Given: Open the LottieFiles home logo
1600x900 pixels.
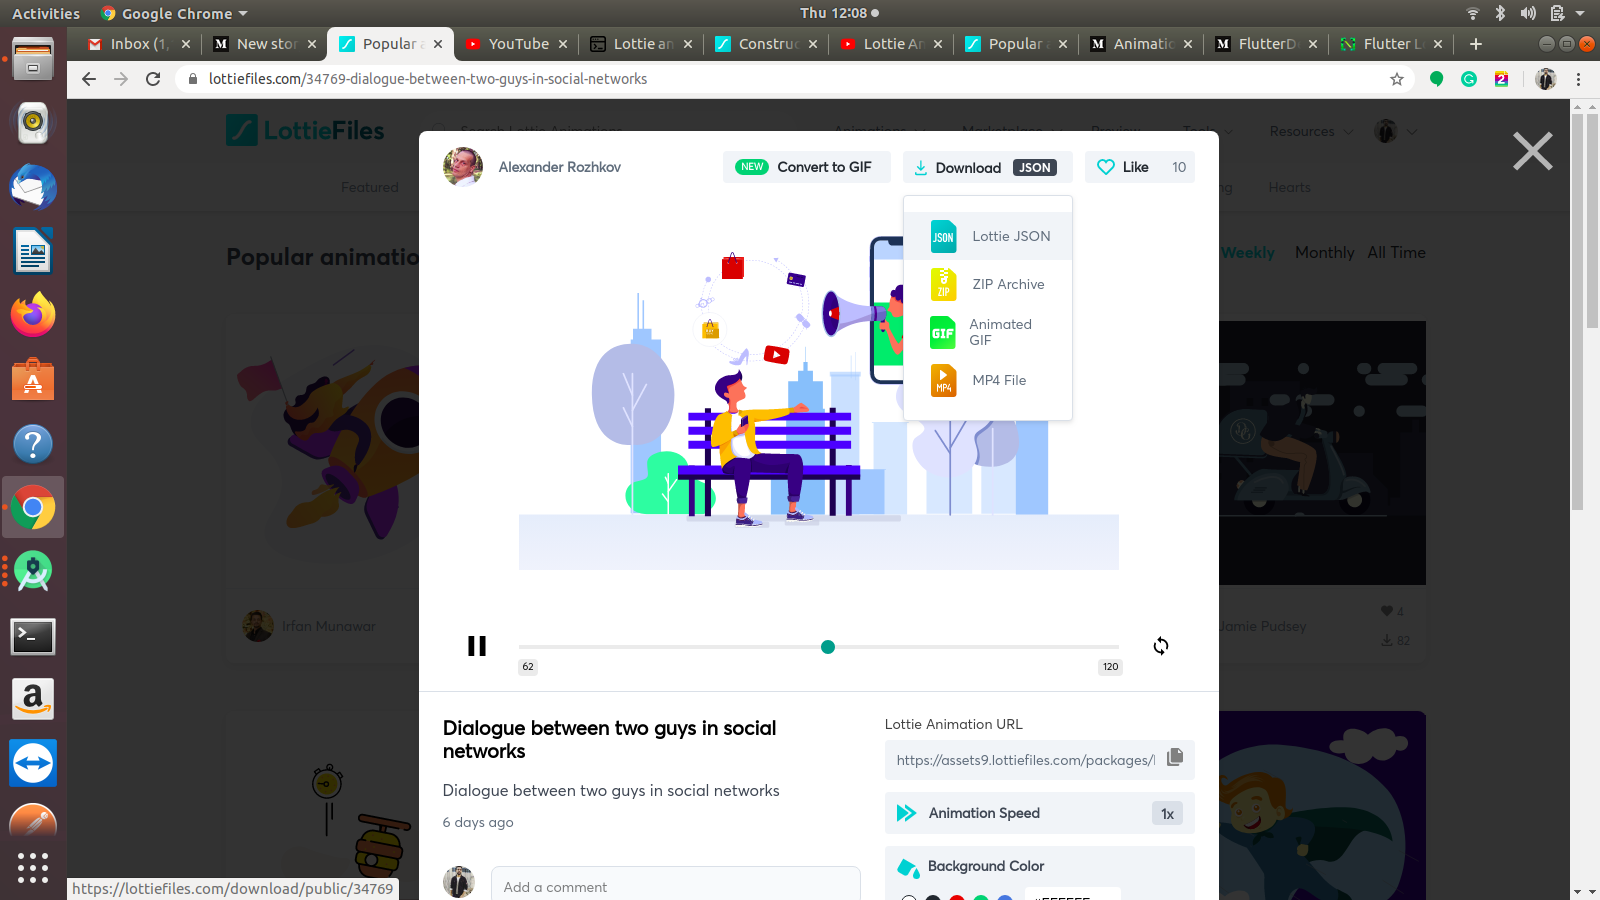Looking at the screenshot, I should pos(304,130).
